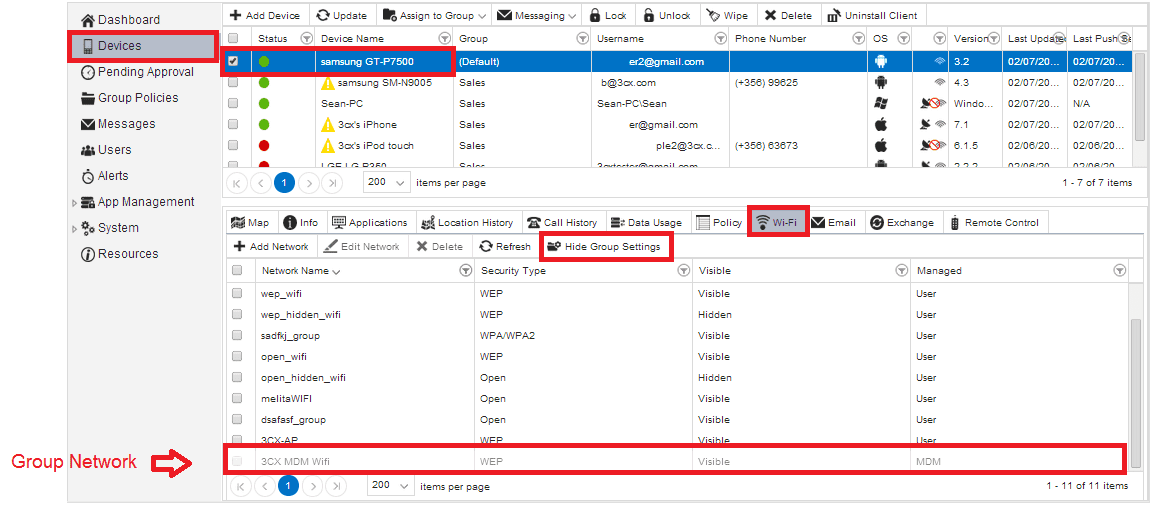Open devices items-per-page dropdown
This screenshot has width=1152, height=505.
(387, 182)
